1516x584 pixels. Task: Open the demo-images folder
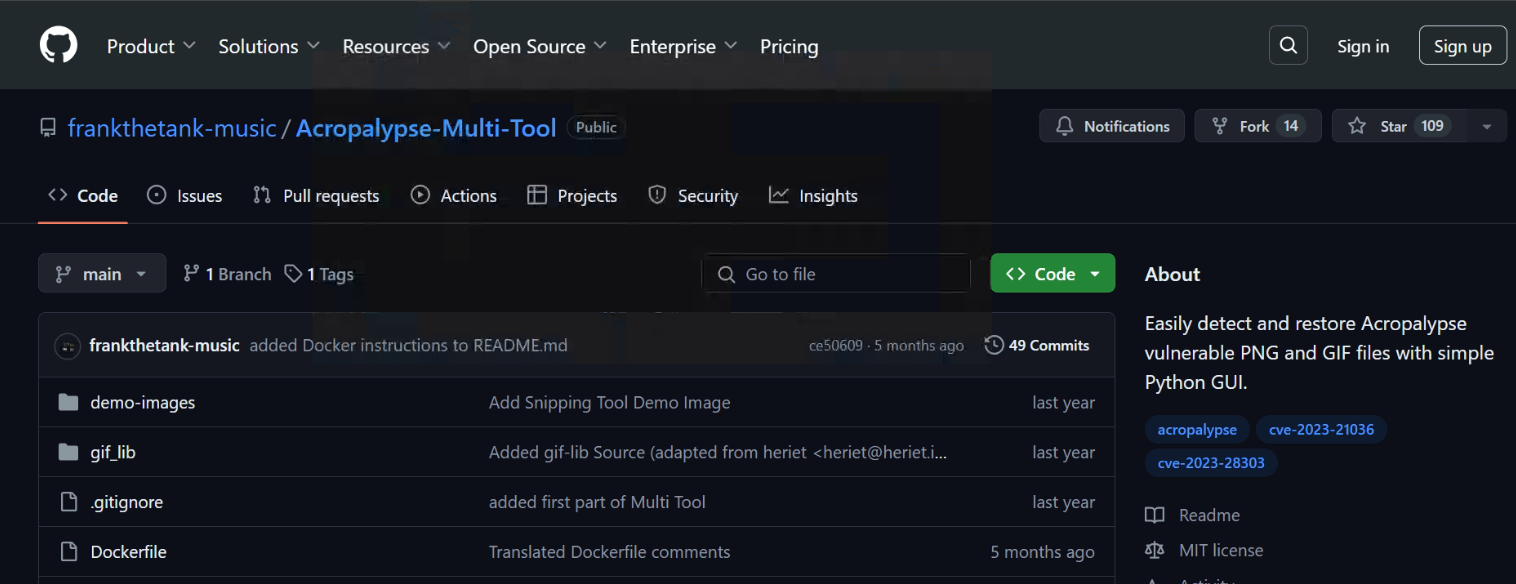click(x=143, y=403)
